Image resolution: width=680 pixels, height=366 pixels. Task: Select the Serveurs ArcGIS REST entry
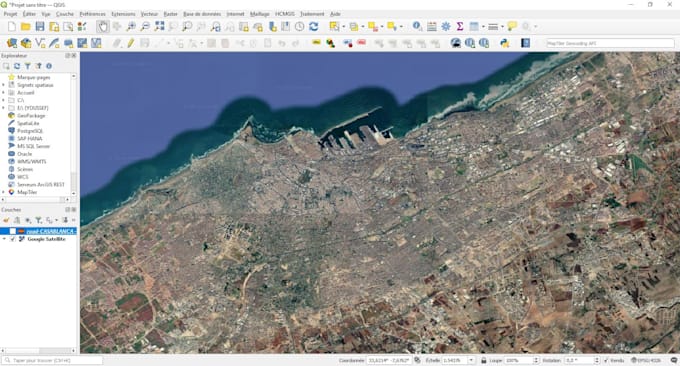pos(40,184)
